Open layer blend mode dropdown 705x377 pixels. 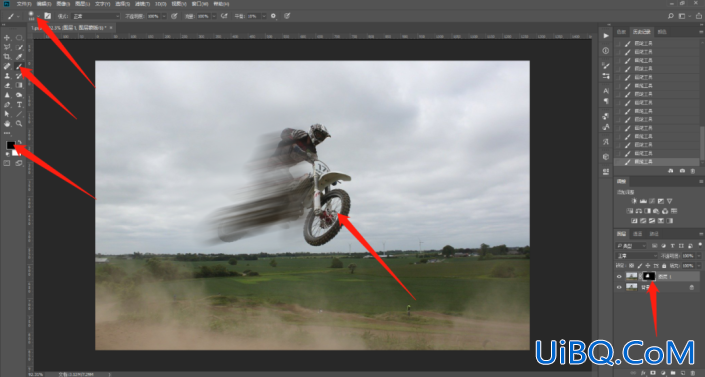[x=636, y=256]
